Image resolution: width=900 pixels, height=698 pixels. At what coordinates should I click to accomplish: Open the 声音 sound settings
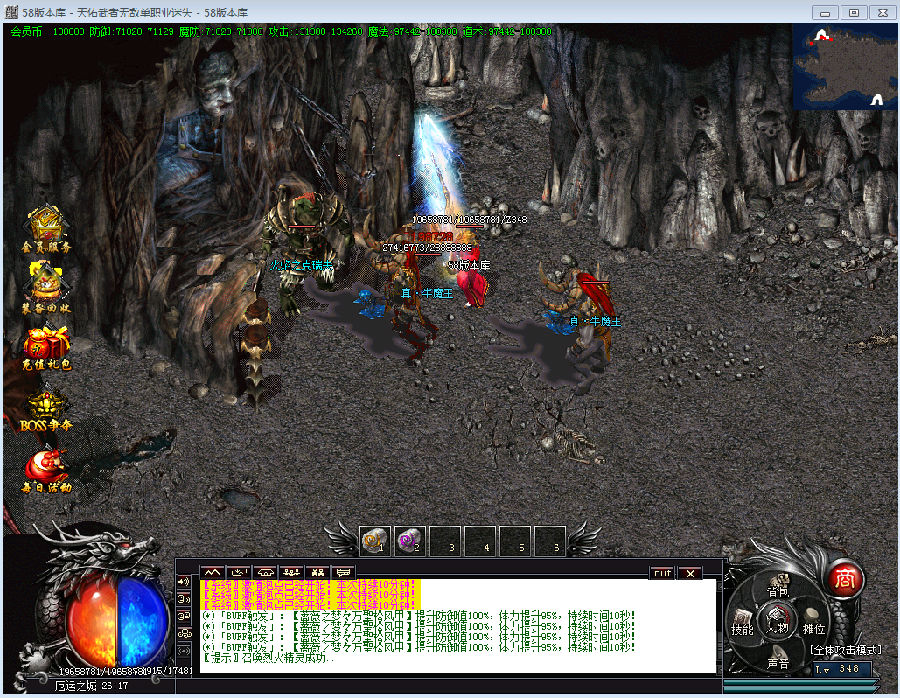pos(778,659)
